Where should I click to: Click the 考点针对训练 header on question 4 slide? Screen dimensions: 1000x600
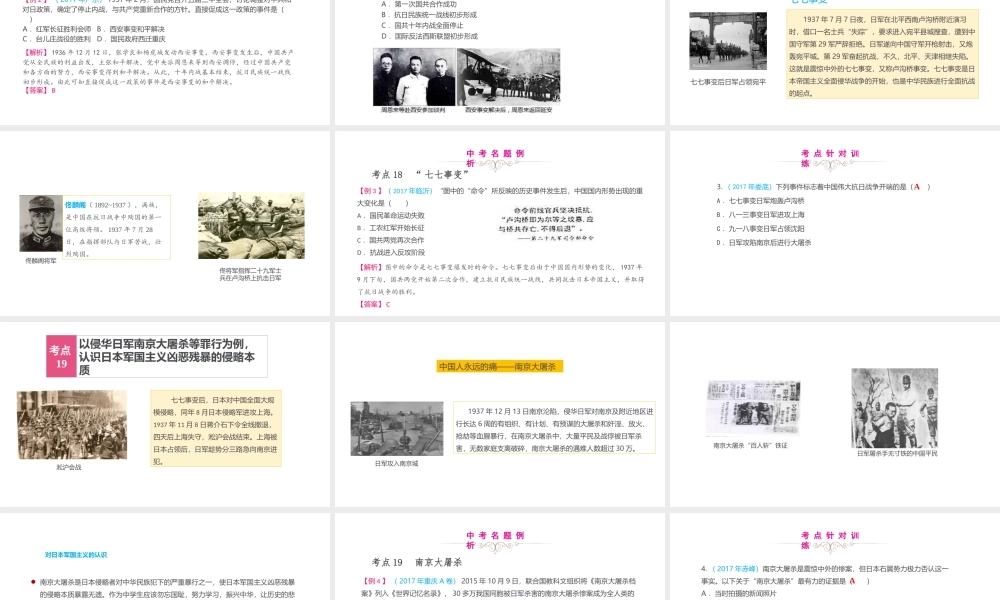[x=830, y=540]
